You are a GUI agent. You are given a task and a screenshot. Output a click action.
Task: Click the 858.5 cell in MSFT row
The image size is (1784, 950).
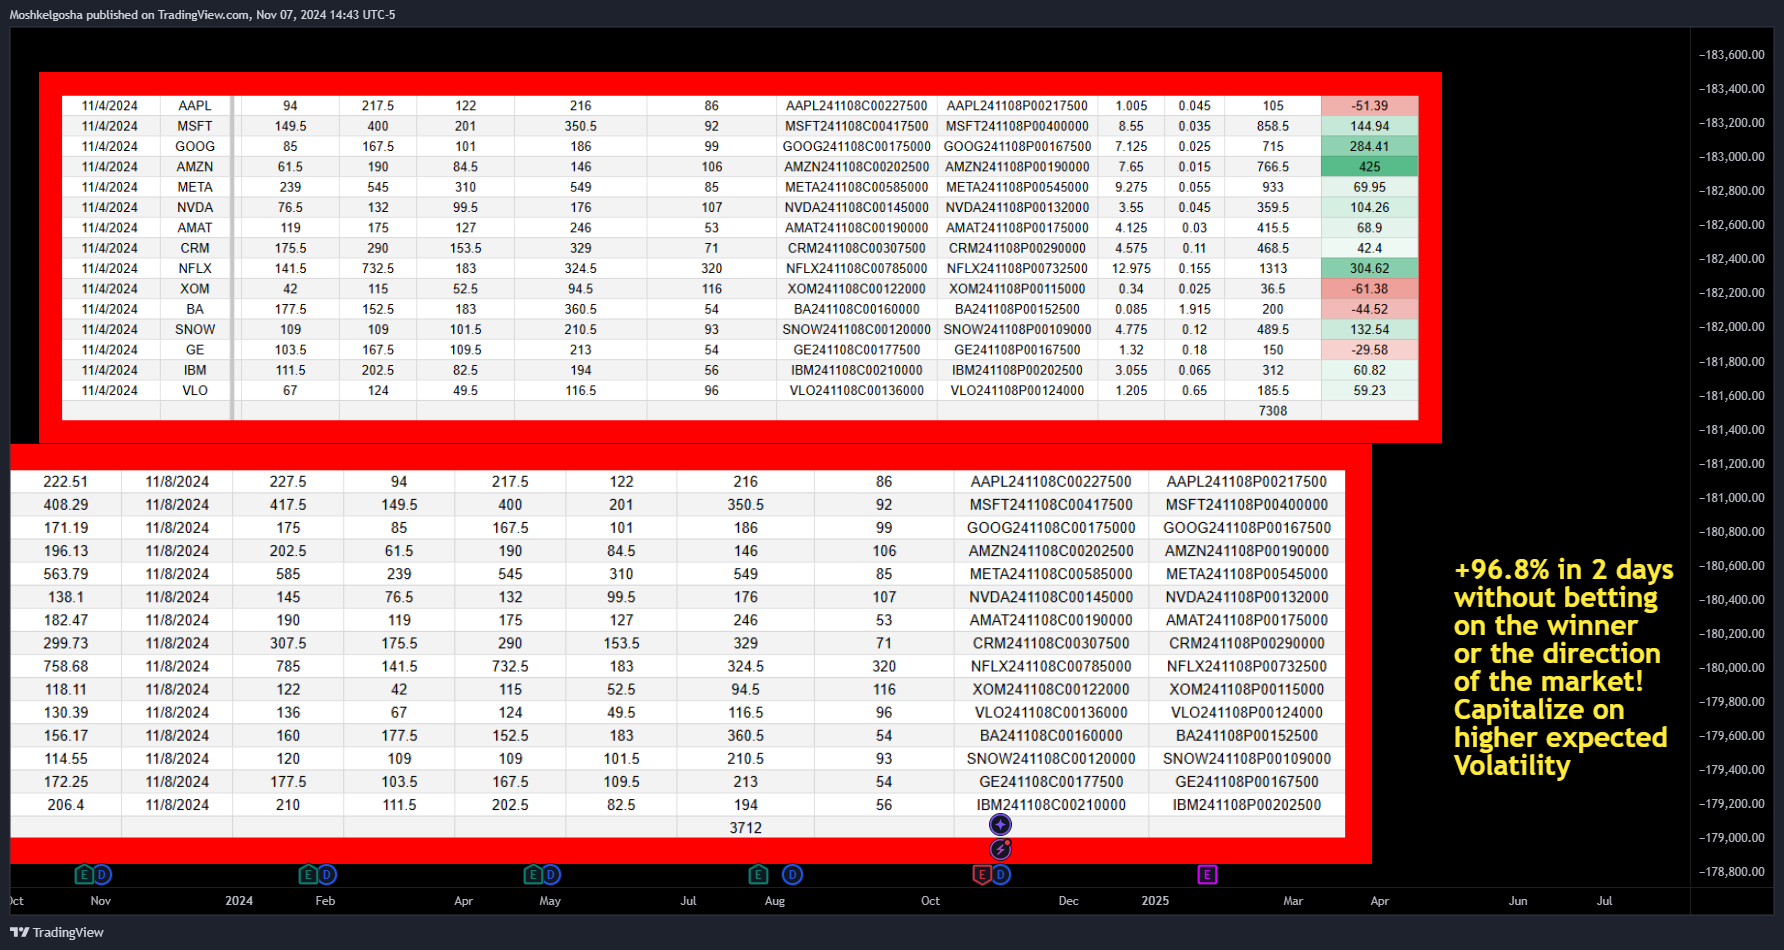1273,127
